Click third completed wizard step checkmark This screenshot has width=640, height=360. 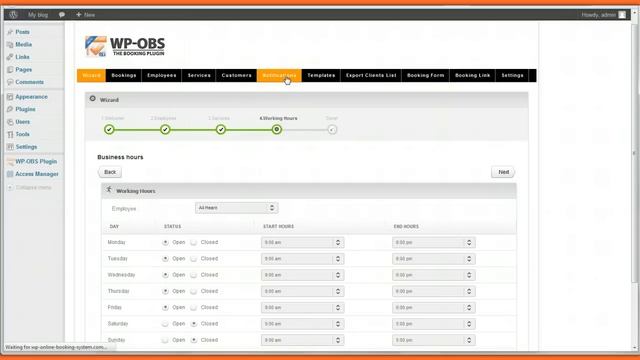[x=221, y=130]
